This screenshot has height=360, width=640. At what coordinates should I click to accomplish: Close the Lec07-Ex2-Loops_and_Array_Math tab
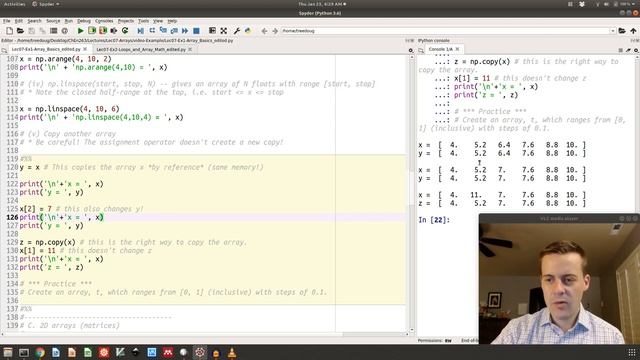click(x=190, y=49)
